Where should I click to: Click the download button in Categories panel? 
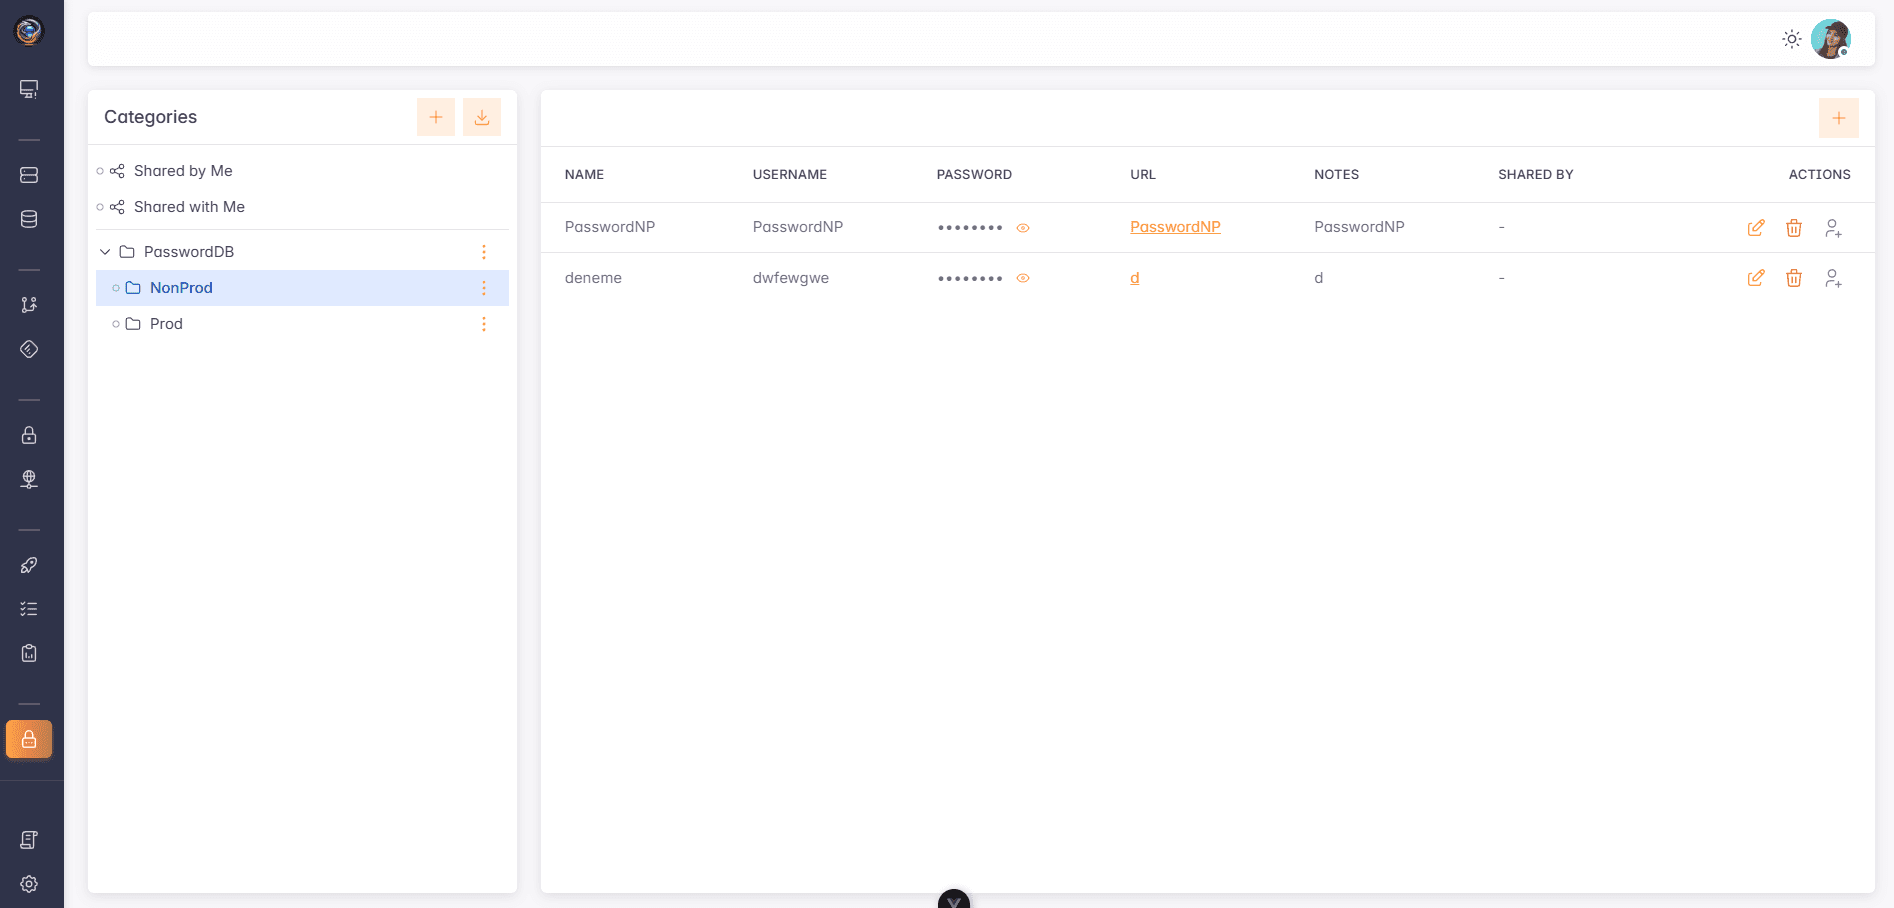(x=482, y=117)
